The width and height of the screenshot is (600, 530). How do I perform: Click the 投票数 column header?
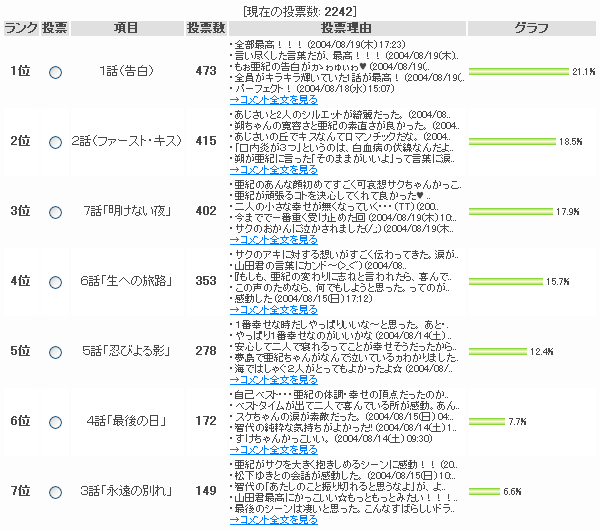pos(206,28)
